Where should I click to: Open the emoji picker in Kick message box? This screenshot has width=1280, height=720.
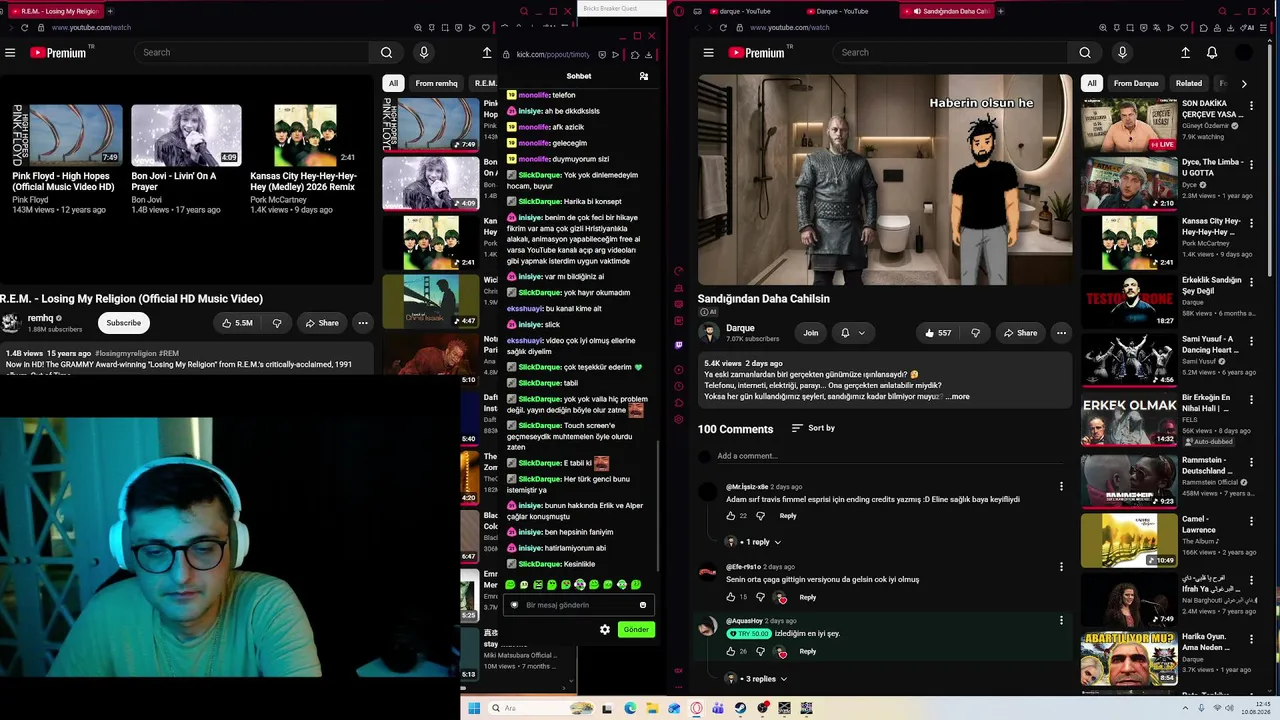click(x=643, y=605)
